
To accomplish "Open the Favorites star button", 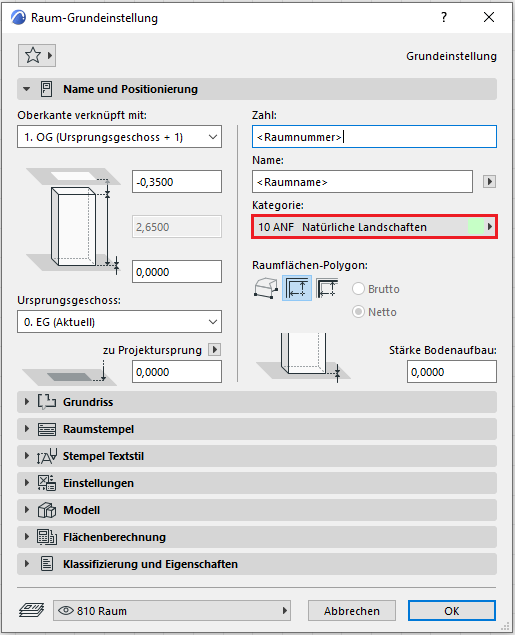I will coord(37,55).
